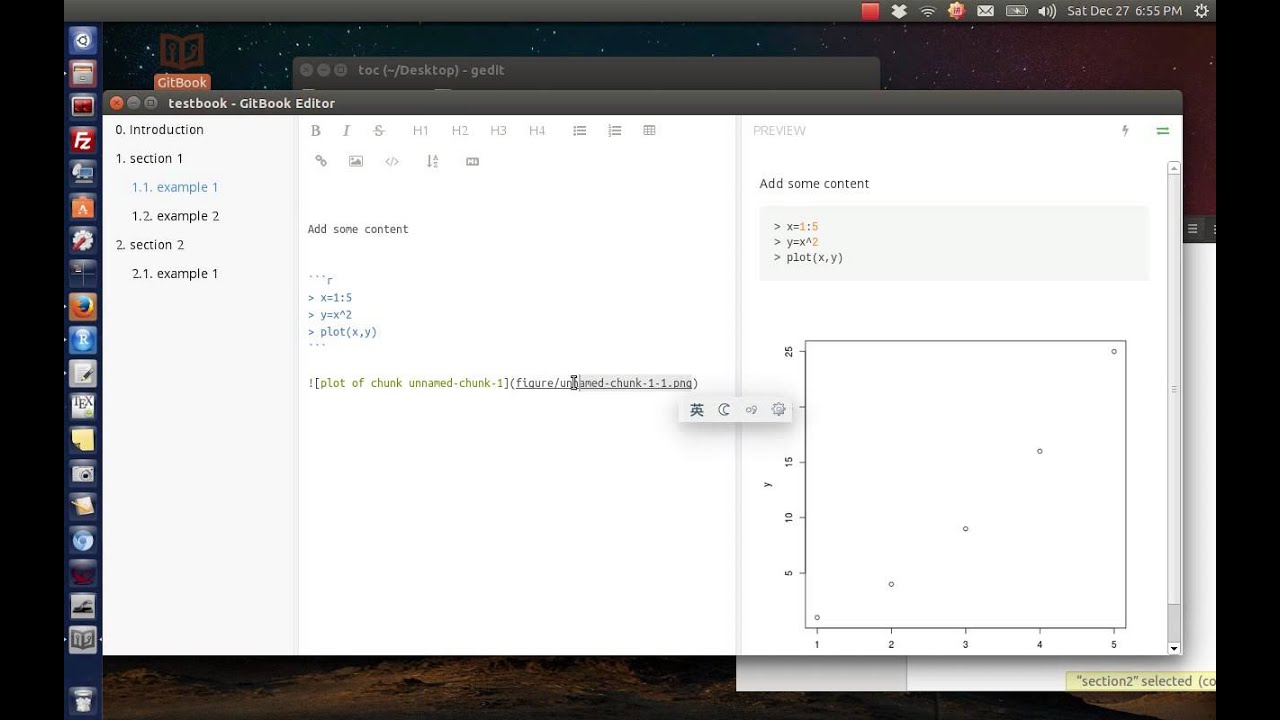Open the GitBook Editor launcher icon
The height and width of the screenshot is (720, 1280).
[x=83, y=640]
